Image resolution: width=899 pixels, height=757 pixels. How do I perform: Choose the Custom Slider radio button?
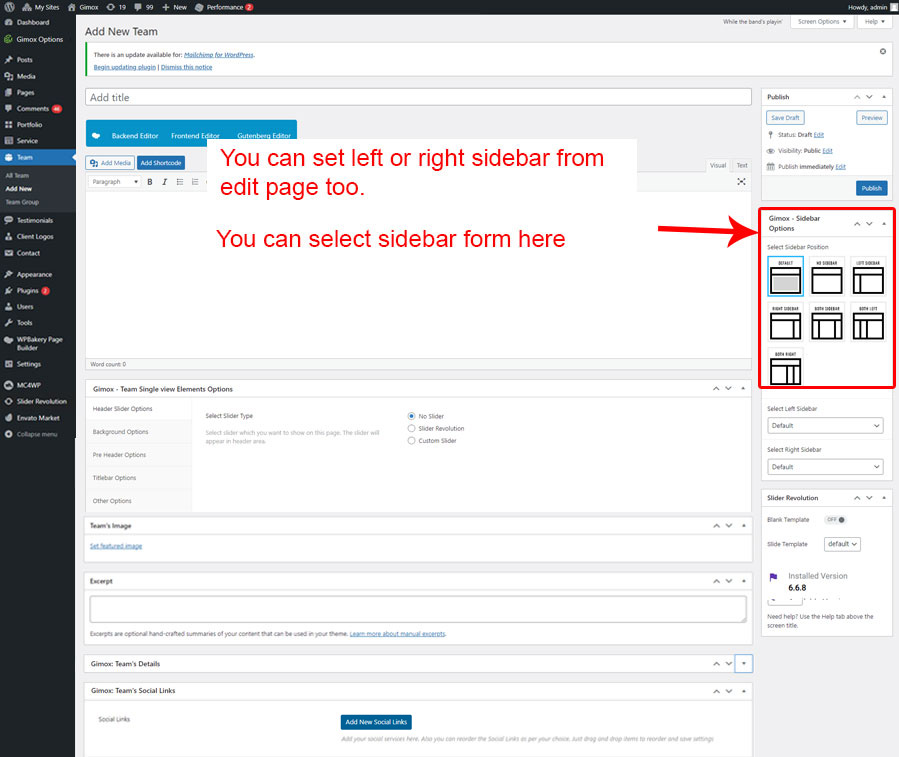(x=411, y=441)
